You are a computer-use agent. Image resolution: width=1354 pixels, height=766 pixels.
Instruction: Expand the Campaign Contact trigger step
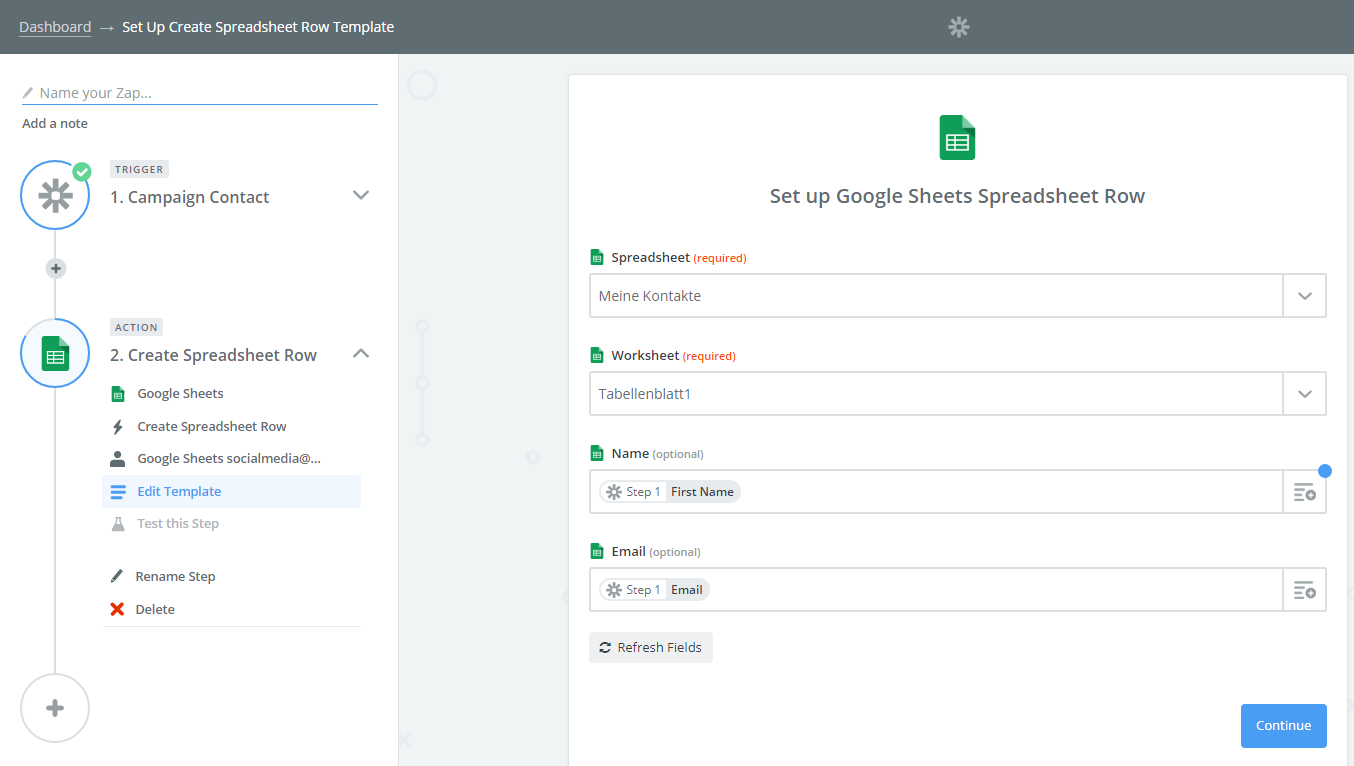pos(361,195)
